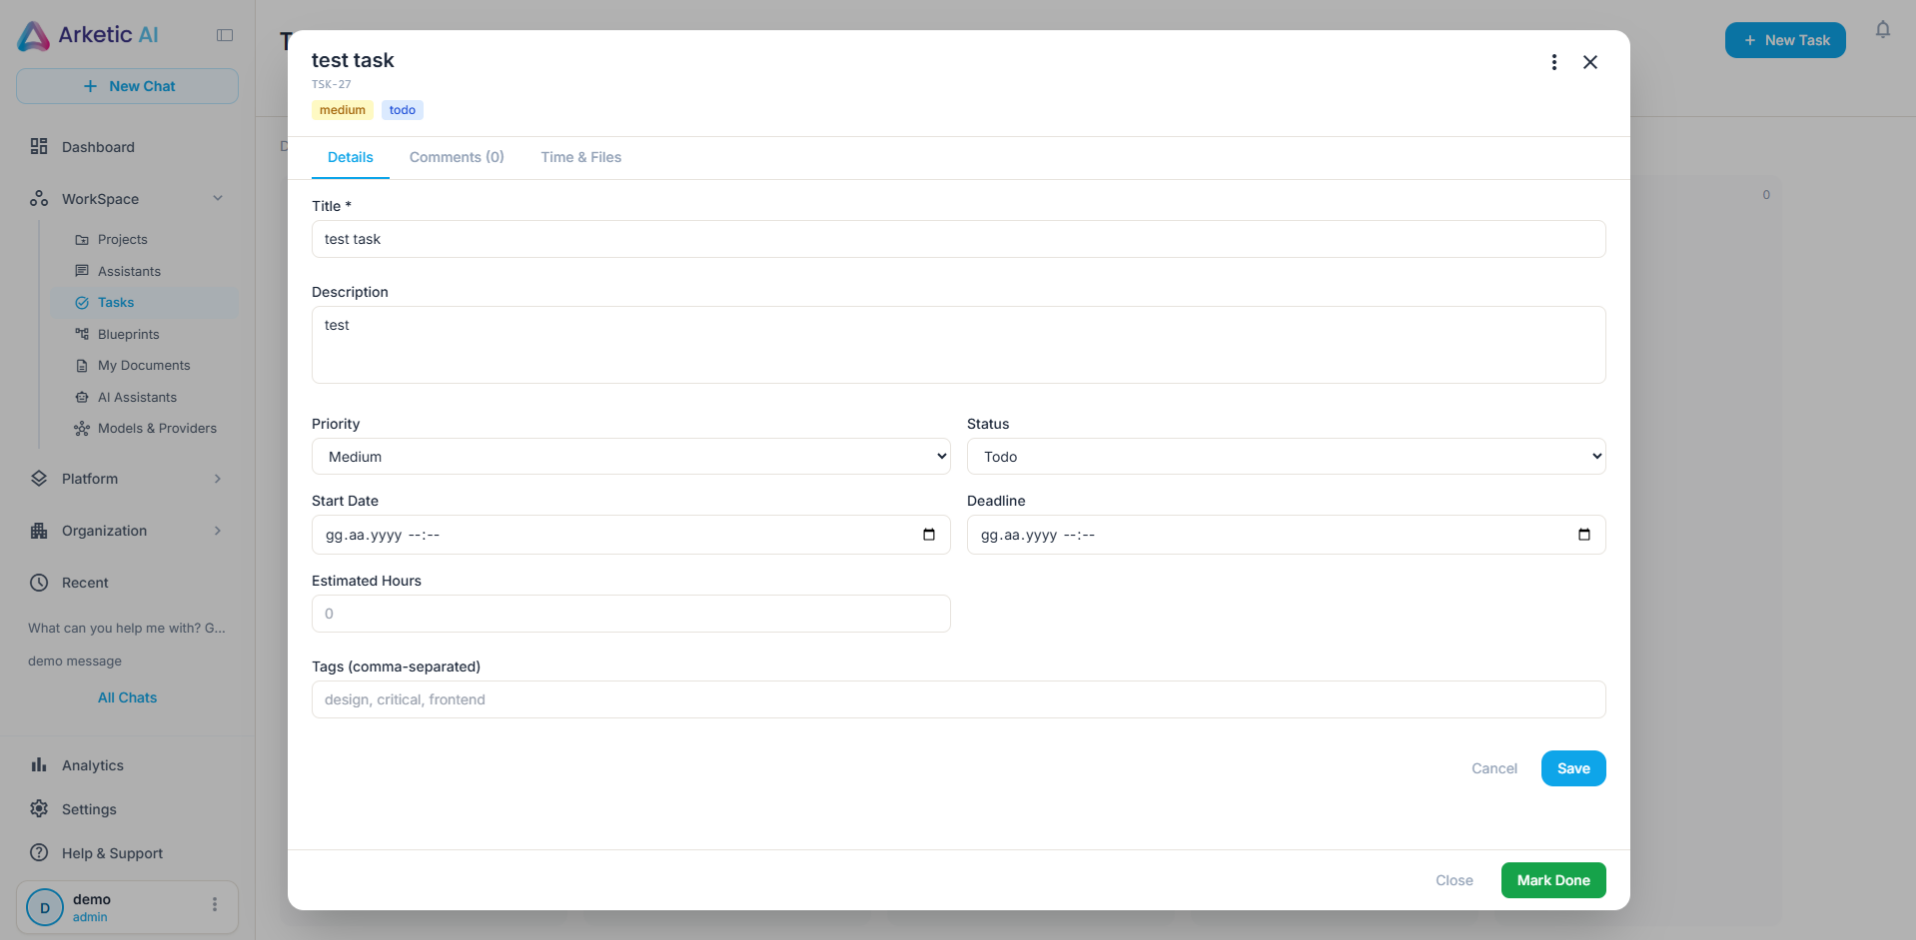
Task: Click the Tags comma-separated input field
Action: (958, 700)
